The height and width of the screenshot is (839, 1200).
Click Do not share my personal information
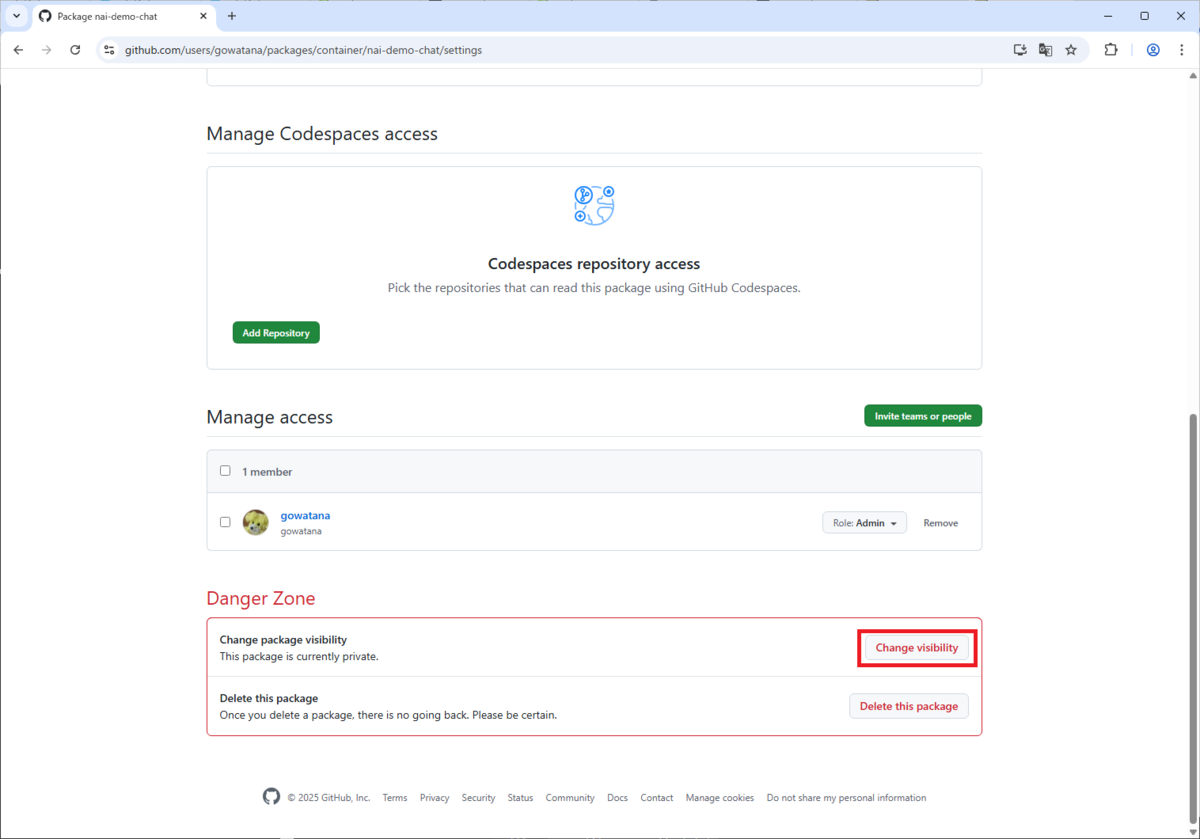[846, 798]
